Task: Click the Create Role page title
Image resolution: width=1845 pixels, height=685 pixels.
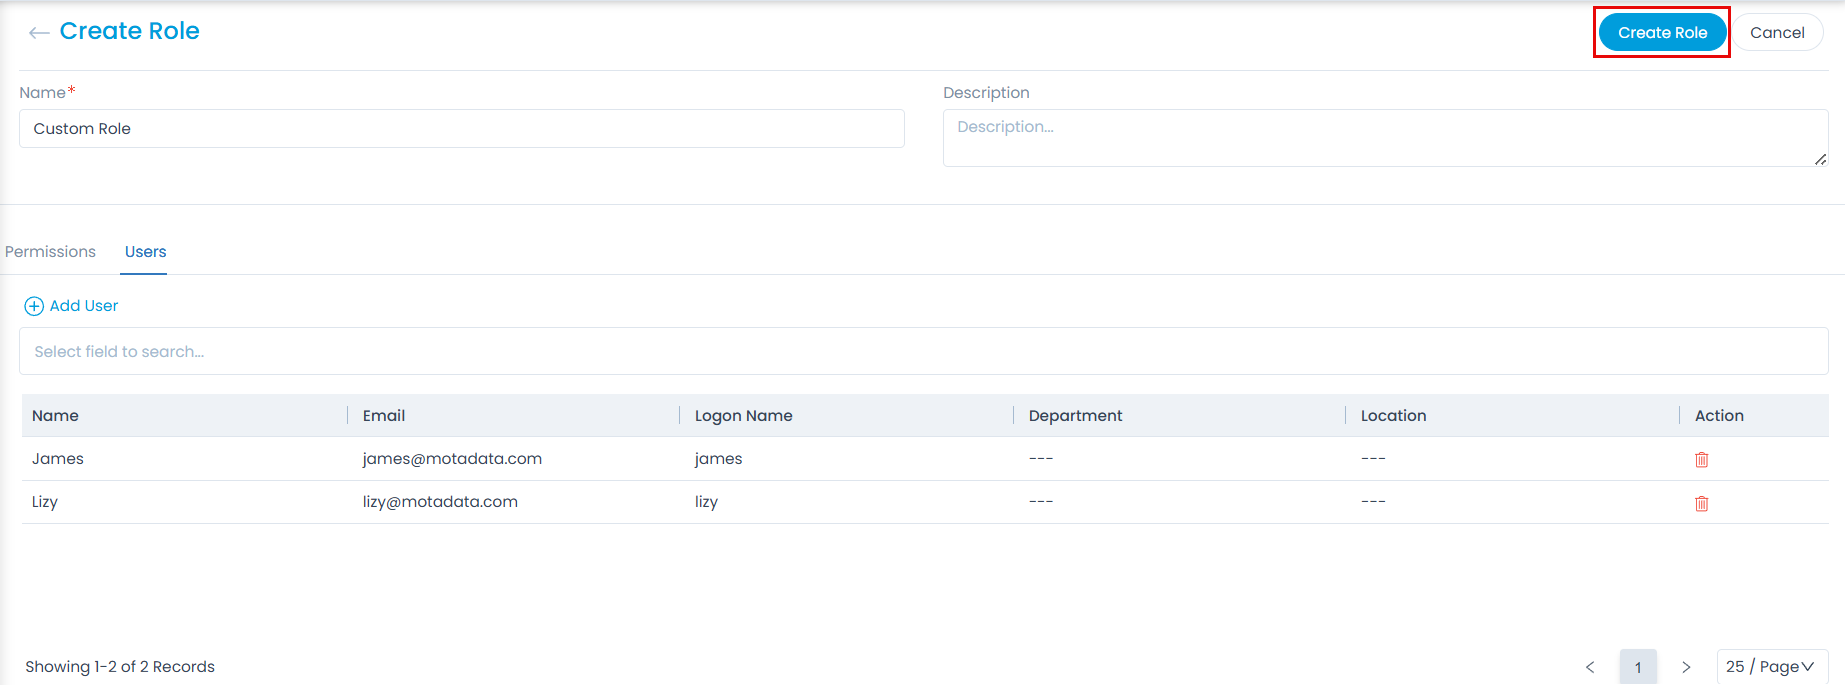Action: coord(130,31)
